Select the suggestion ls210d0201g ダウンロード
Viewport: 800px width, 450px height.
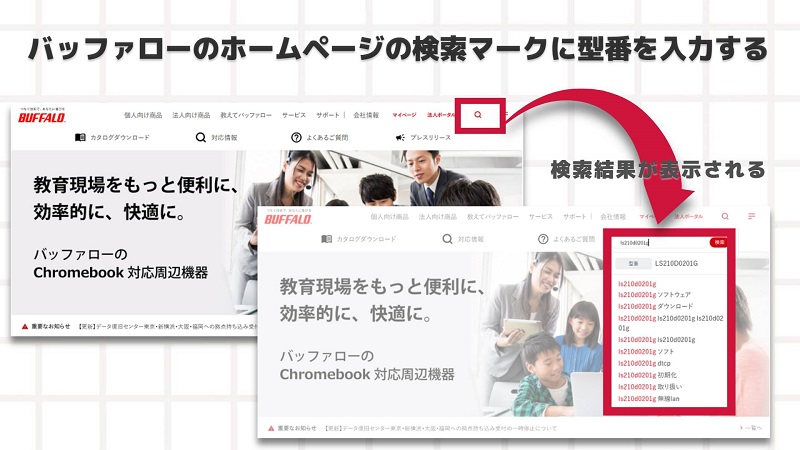(x=656, y=307)
